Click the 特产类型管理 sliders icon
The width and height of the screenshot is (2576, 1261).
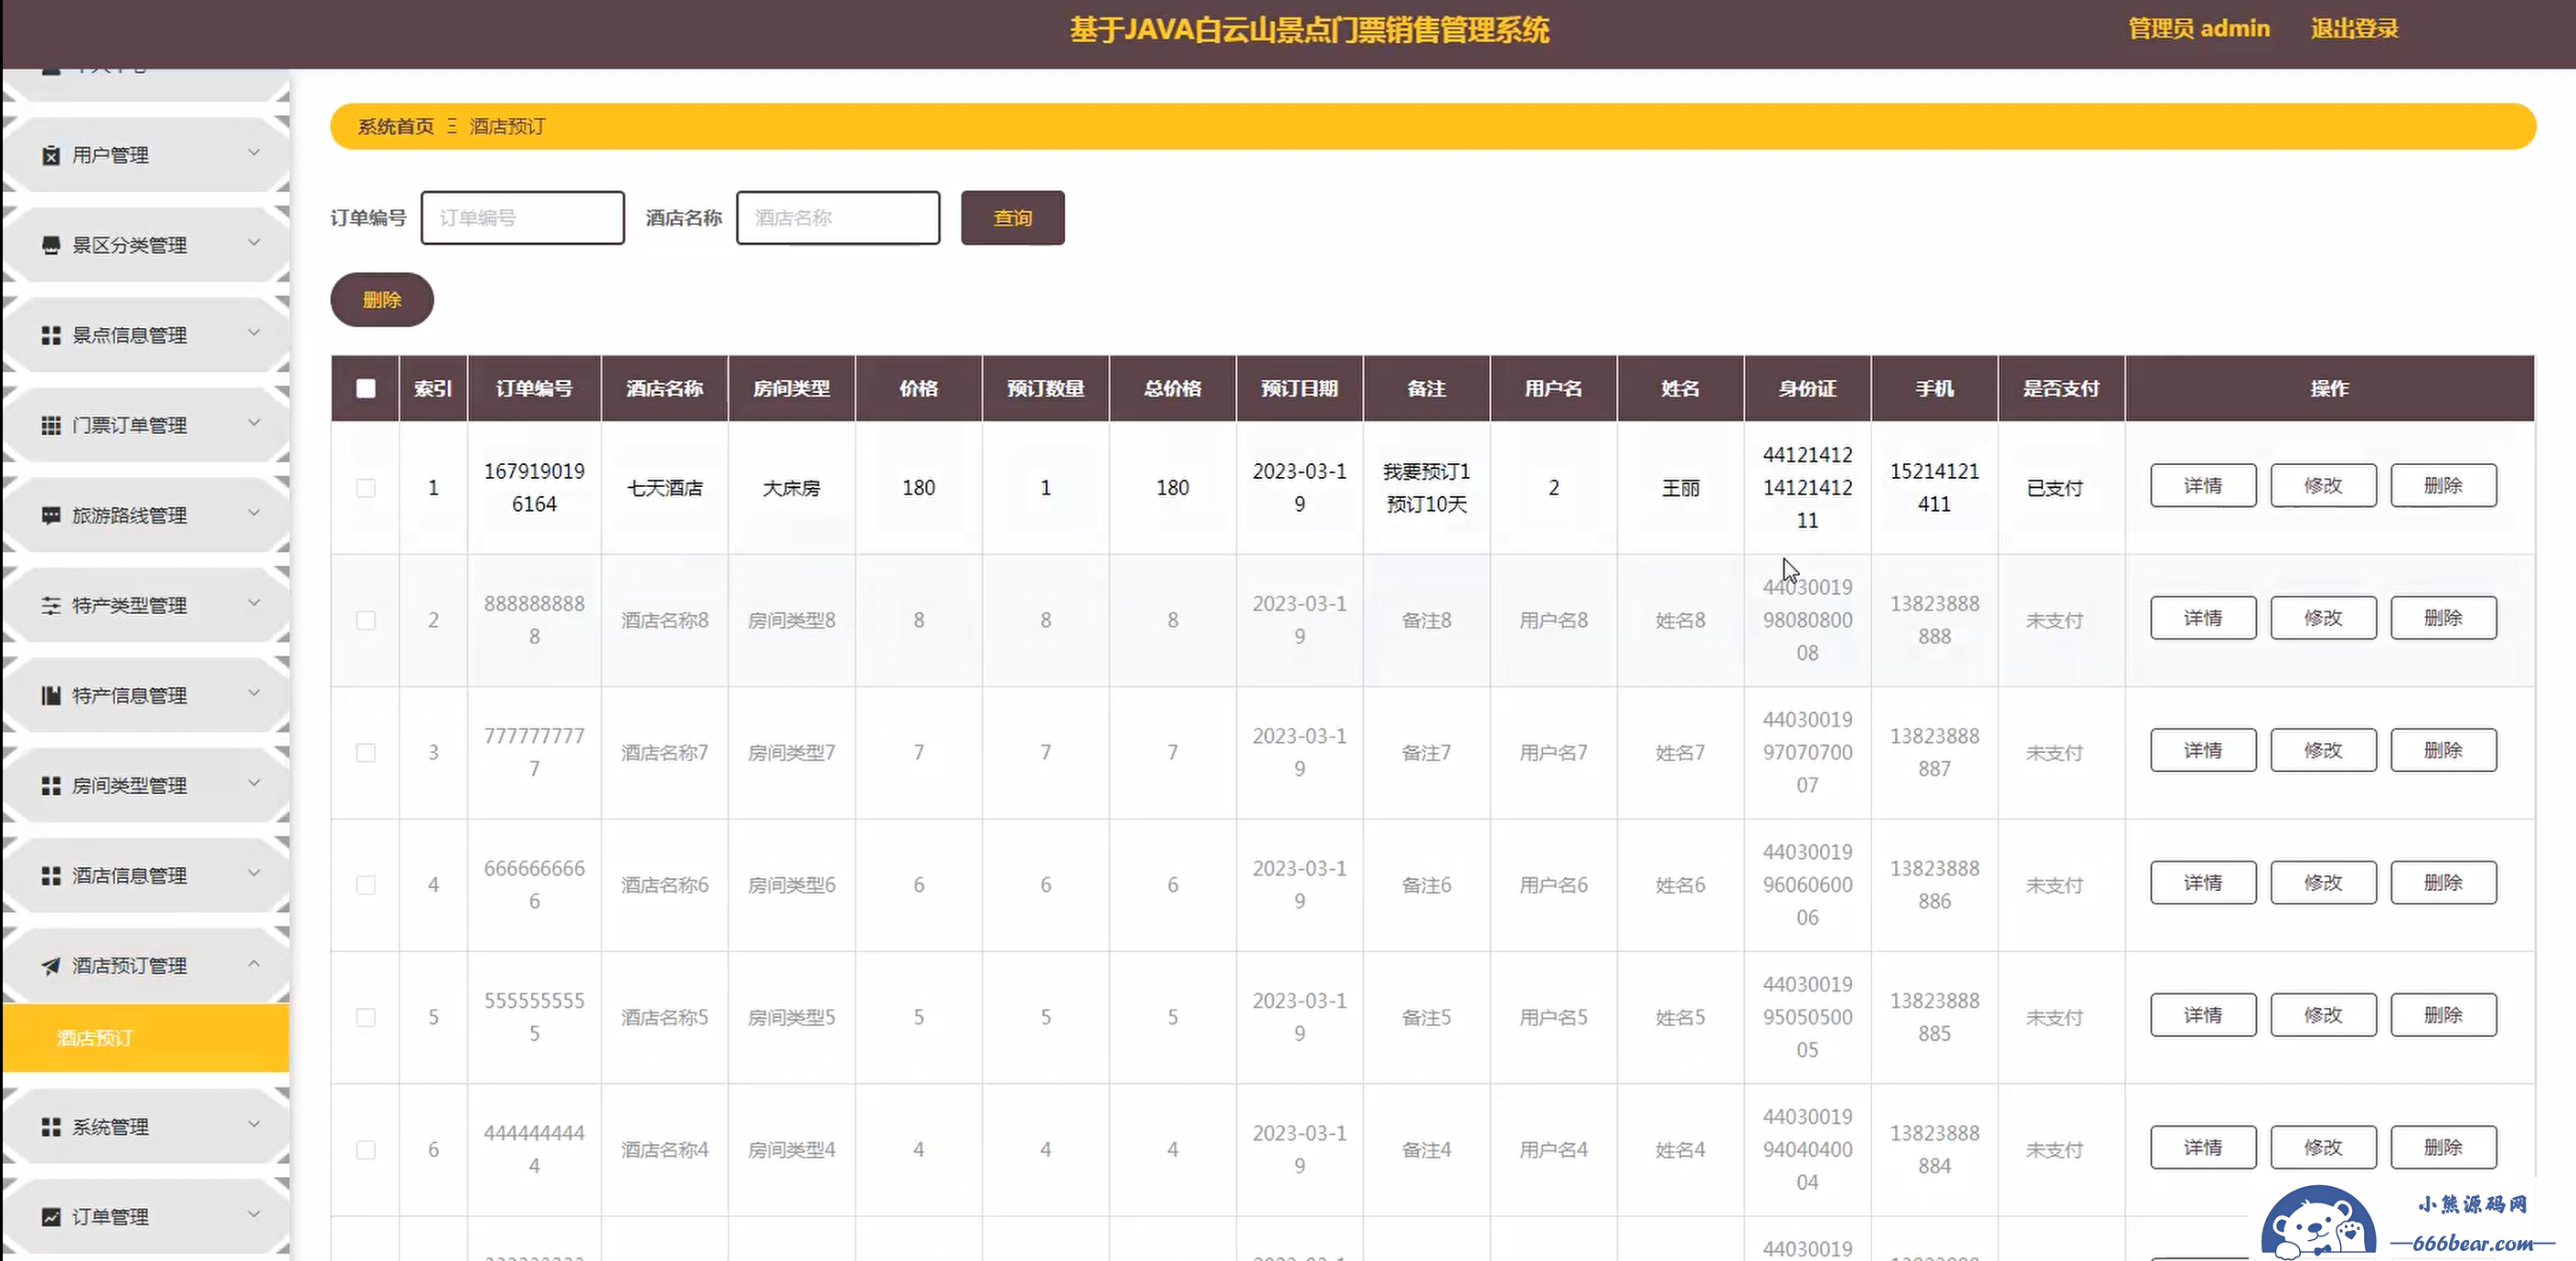(x=51, y=605)
